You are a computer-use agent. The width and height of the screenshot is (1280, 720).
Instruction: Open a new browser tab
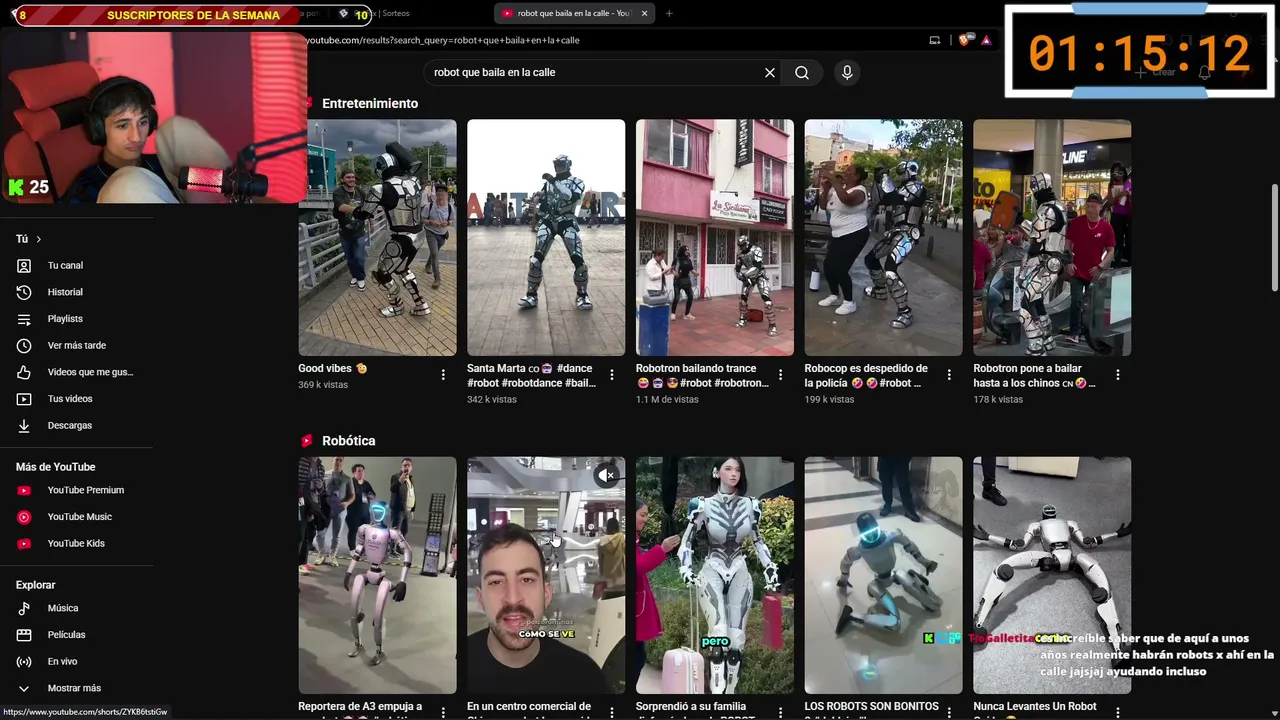tap(669, 13)
